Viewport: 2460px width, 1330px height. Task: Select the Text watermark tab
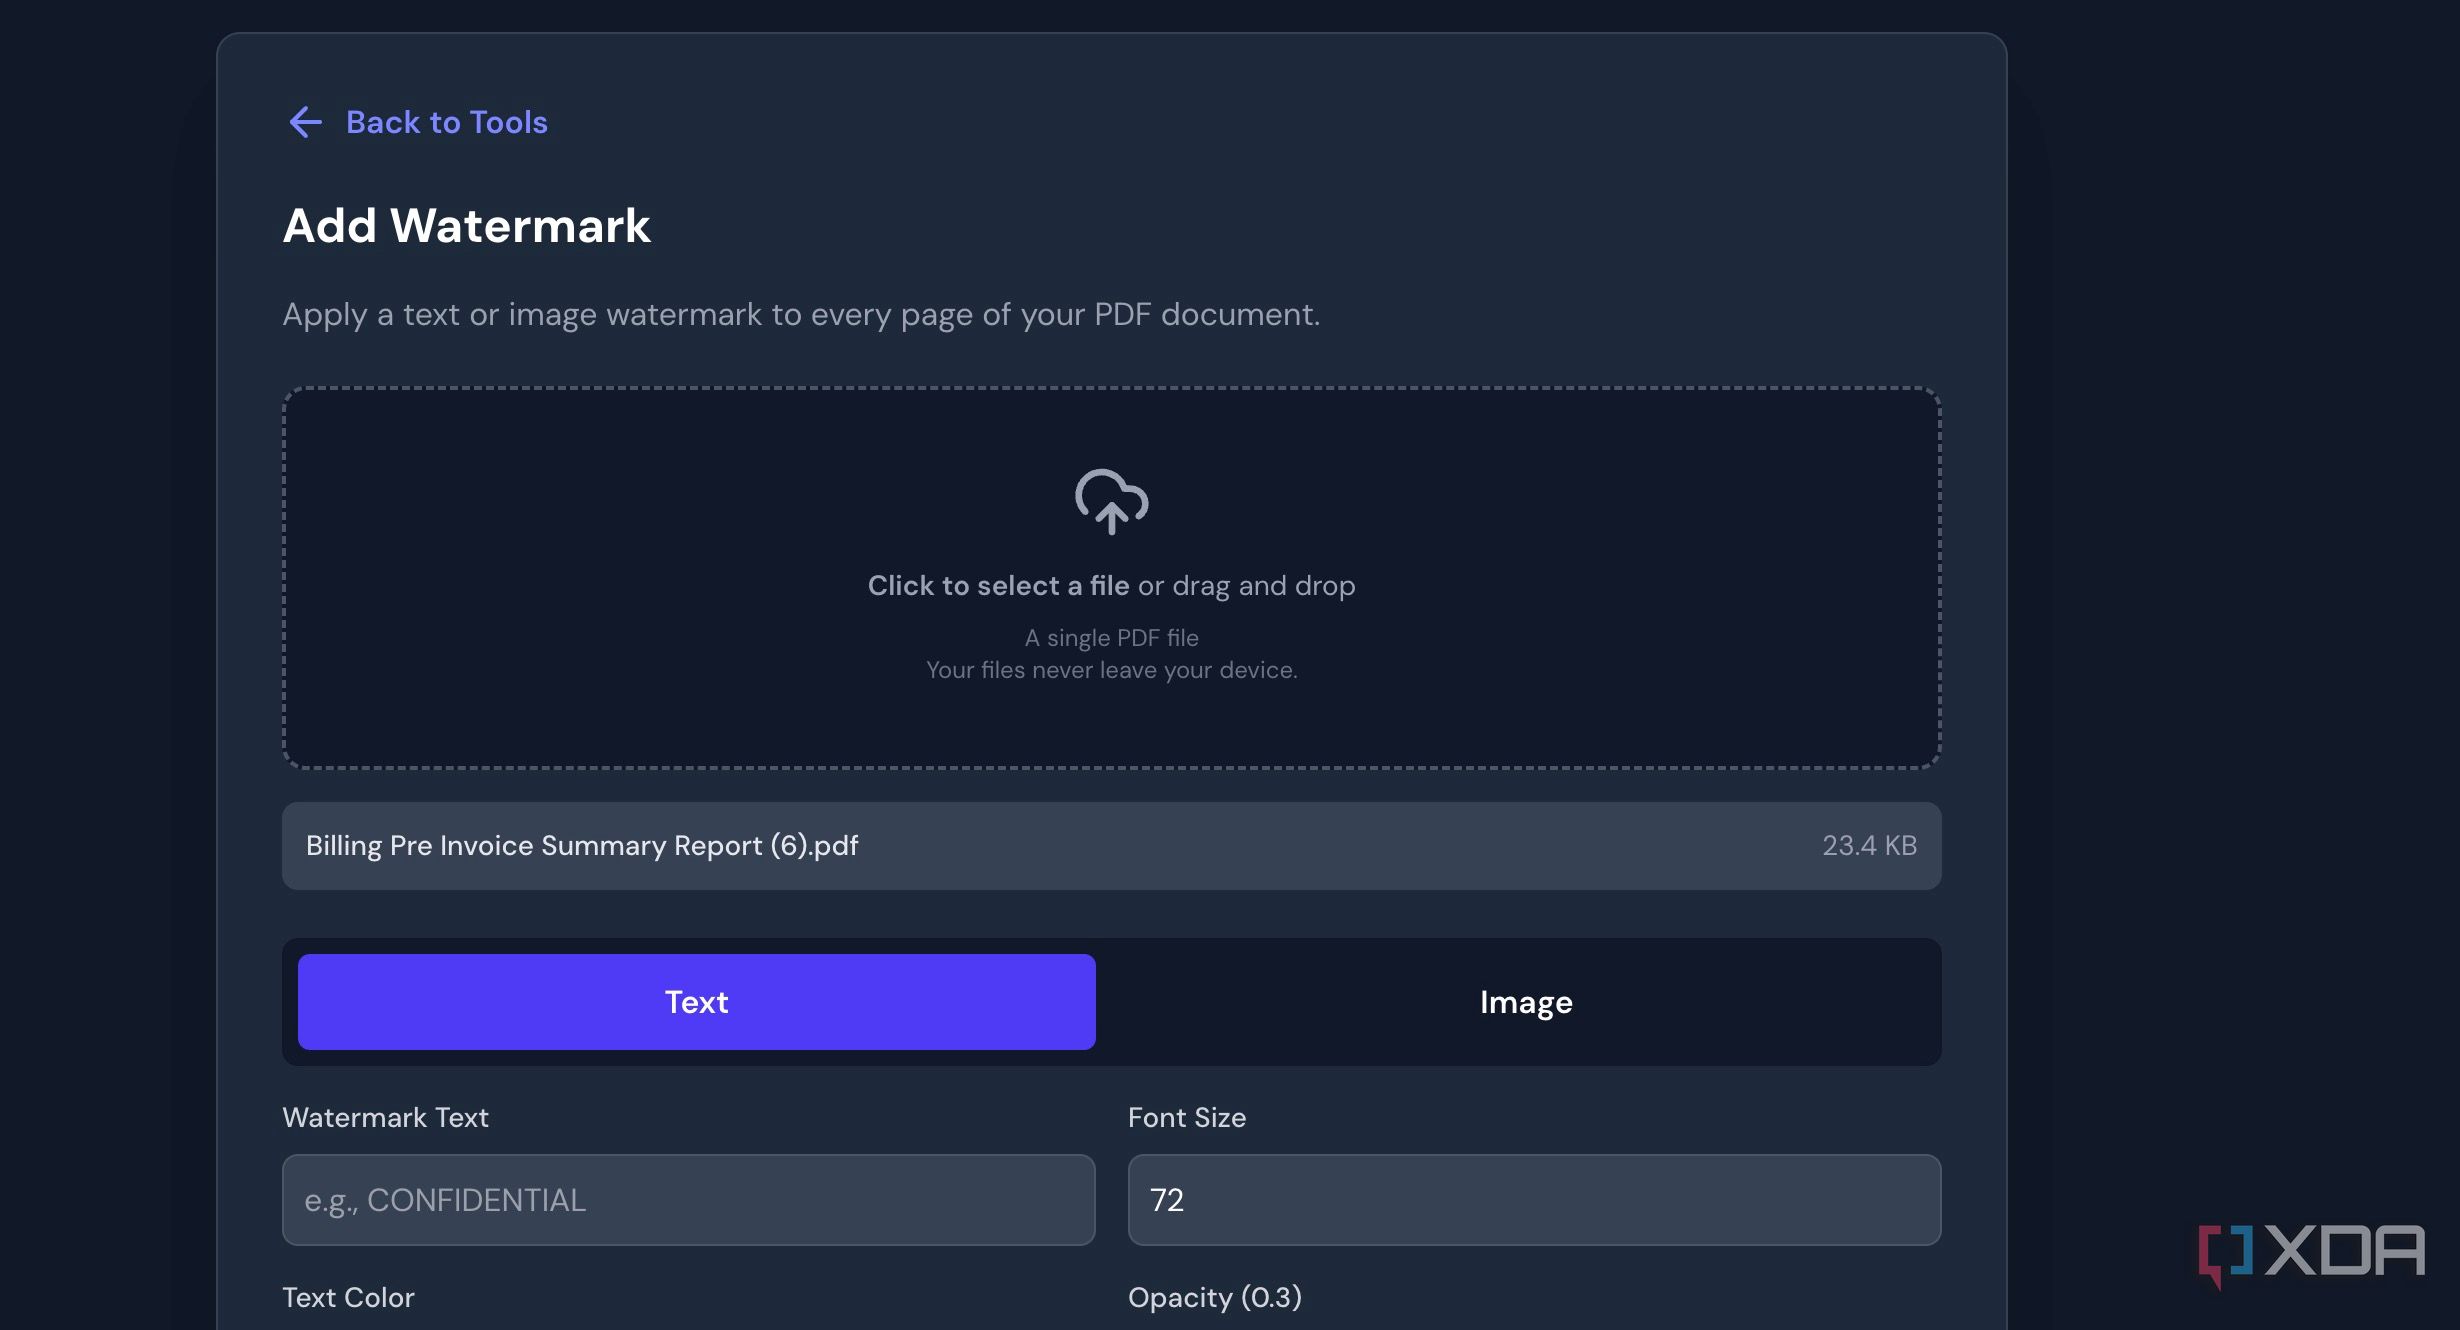[x=697, y=1002]
